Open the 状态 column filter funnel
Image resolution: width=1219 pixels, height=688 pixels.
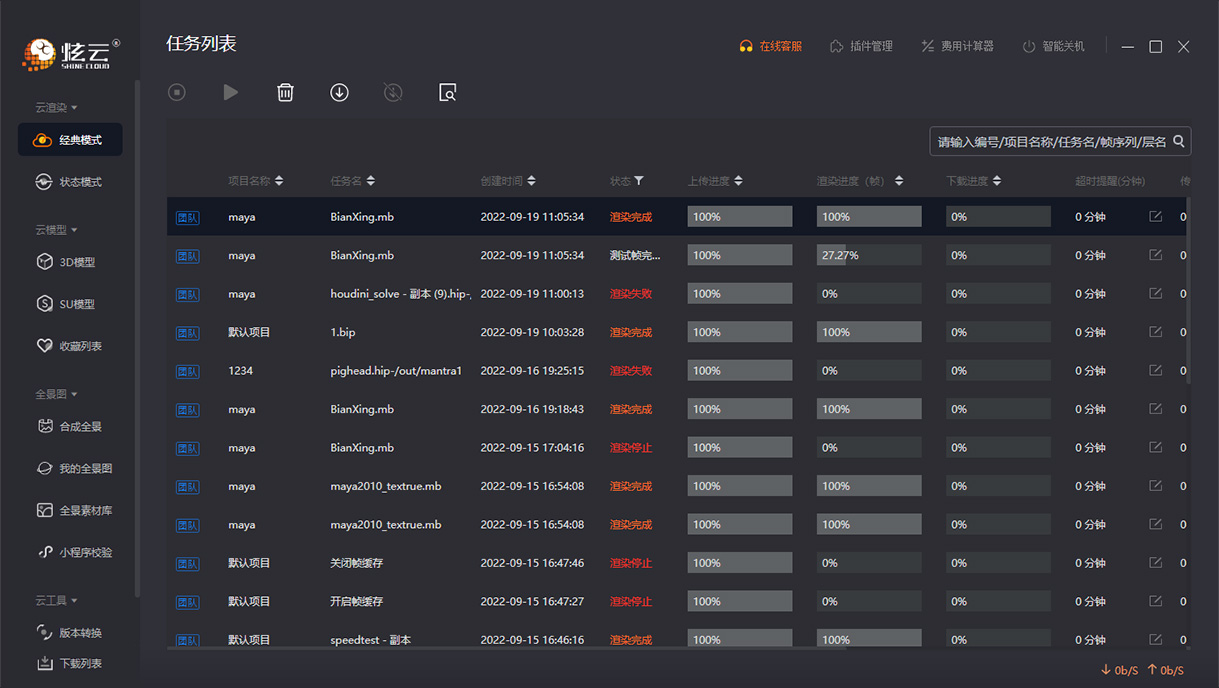(x=639, y=181)
